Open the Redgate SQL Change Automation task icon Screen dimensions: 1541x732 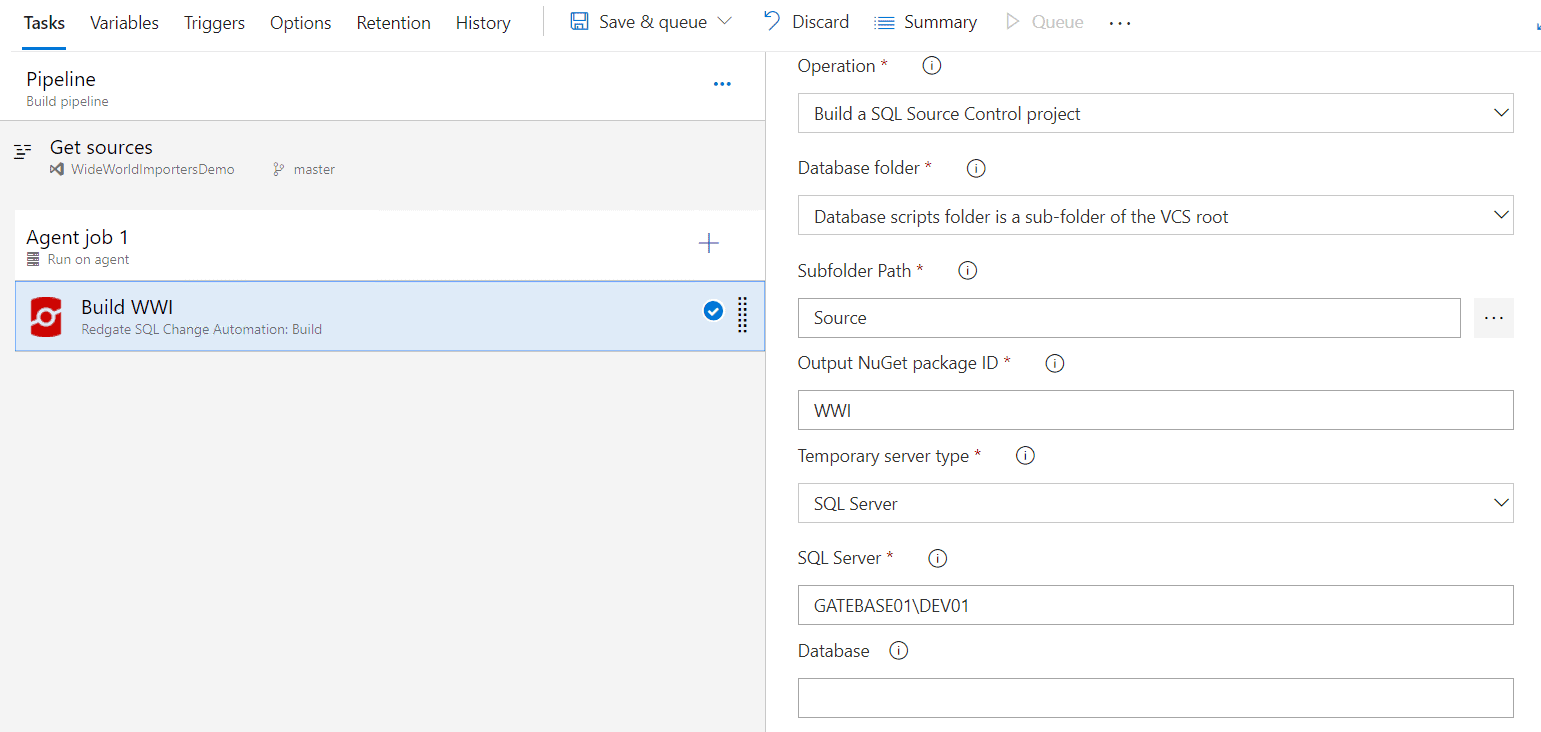45,316
